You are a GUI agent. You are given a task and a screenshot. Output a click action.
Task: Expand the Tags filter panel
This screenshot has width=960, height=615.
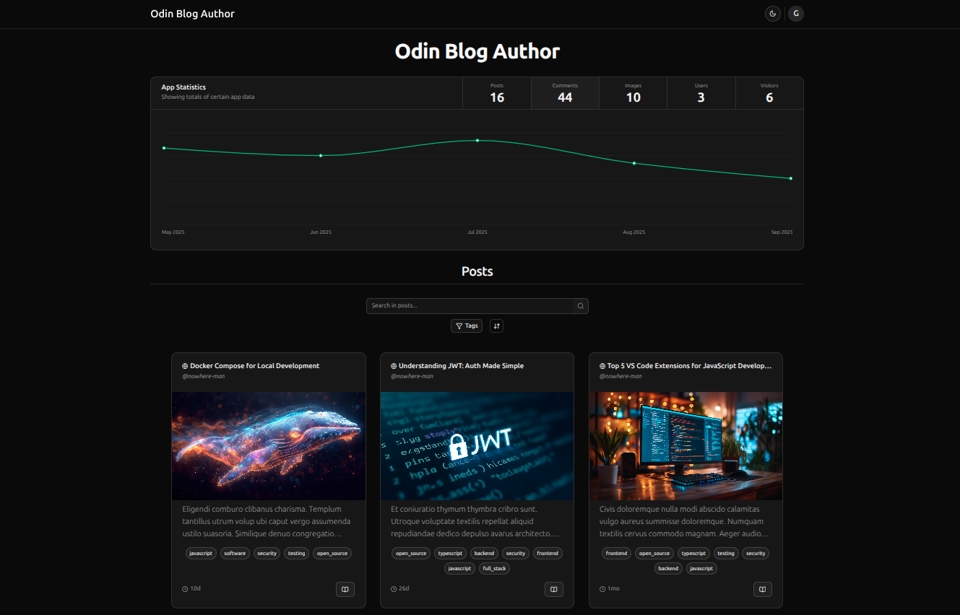click(x=466, y=326)
